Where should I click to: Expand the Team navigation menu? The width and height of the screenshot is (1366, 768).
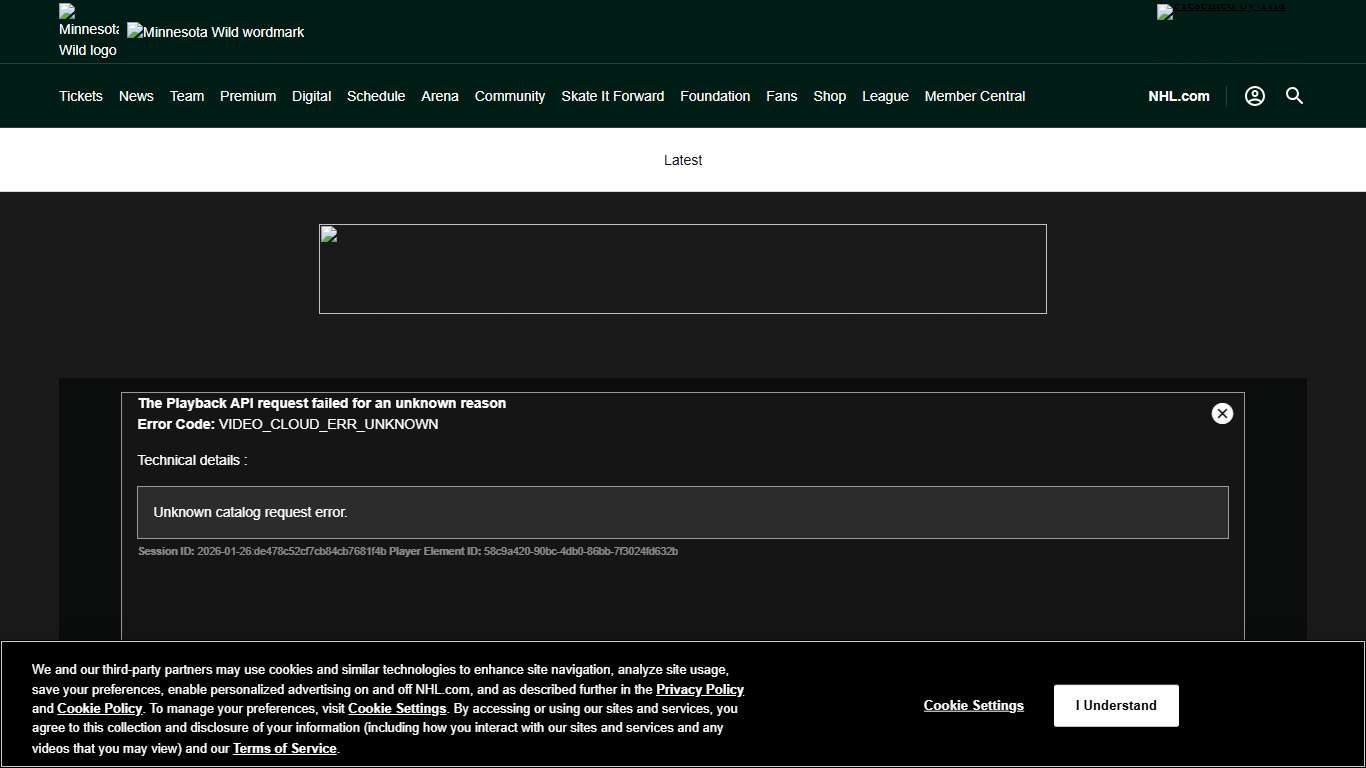[187, 96]
